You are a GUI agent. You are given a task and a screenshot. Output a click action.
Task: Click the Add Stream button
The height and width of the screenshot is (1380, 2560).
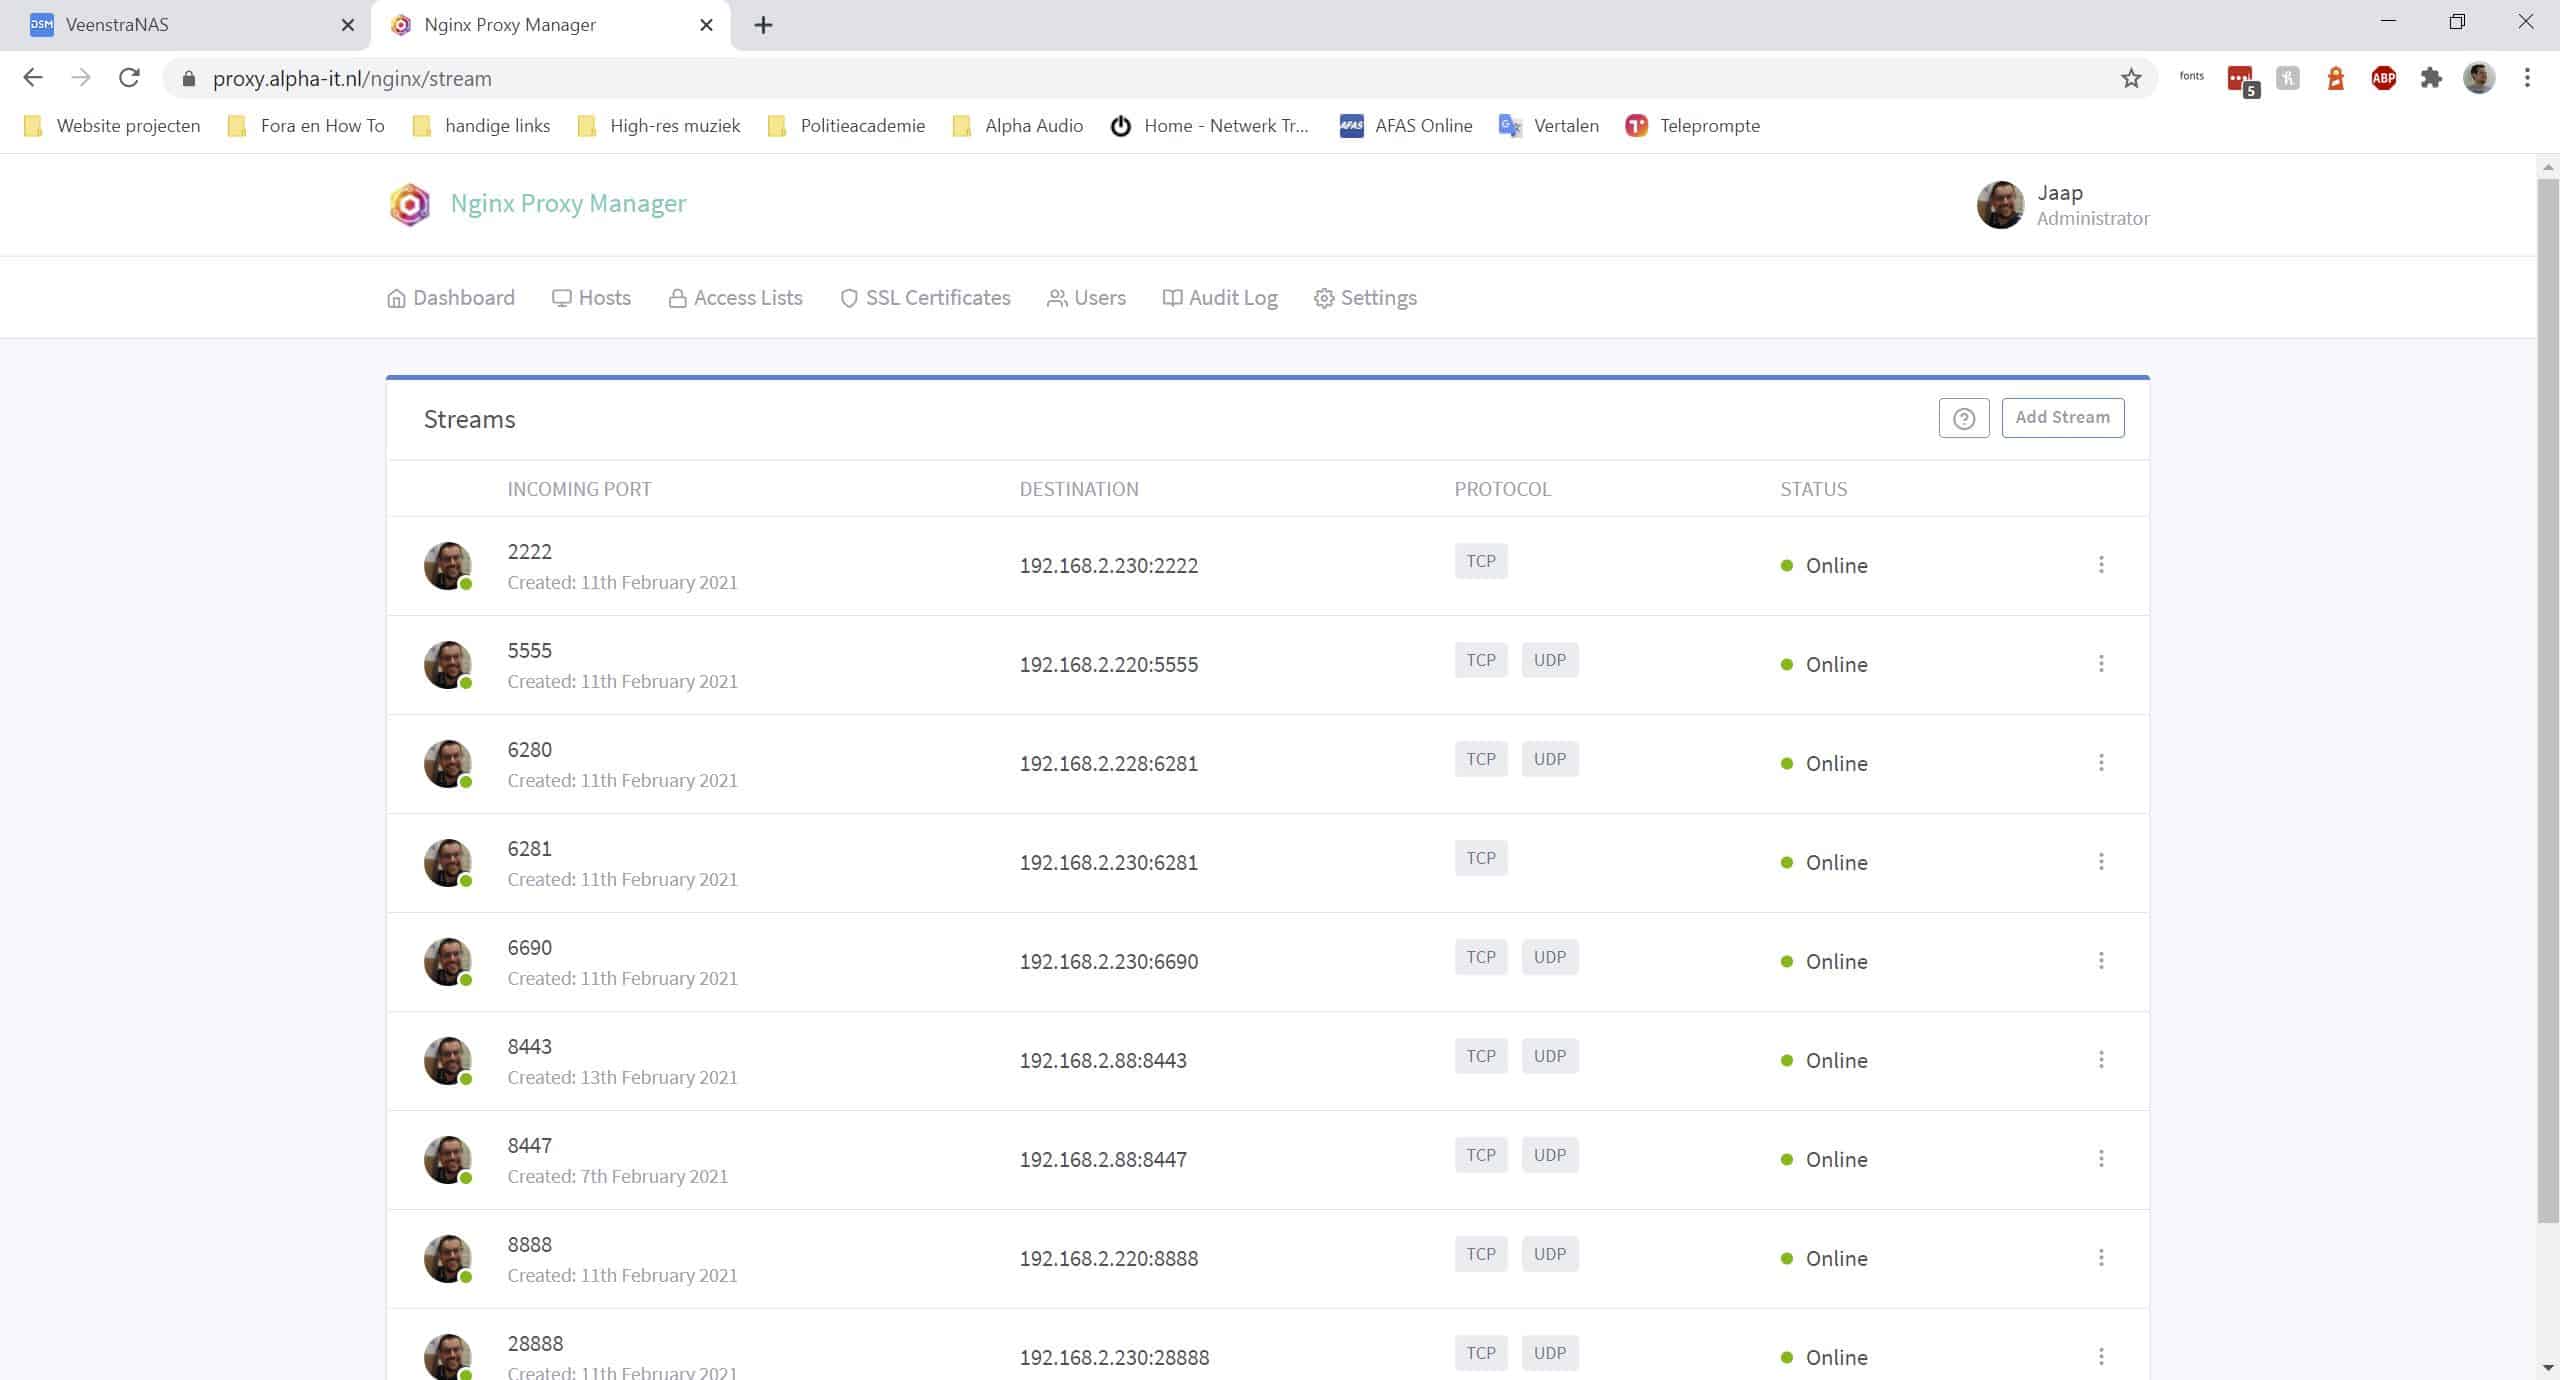pos(2062,418)
